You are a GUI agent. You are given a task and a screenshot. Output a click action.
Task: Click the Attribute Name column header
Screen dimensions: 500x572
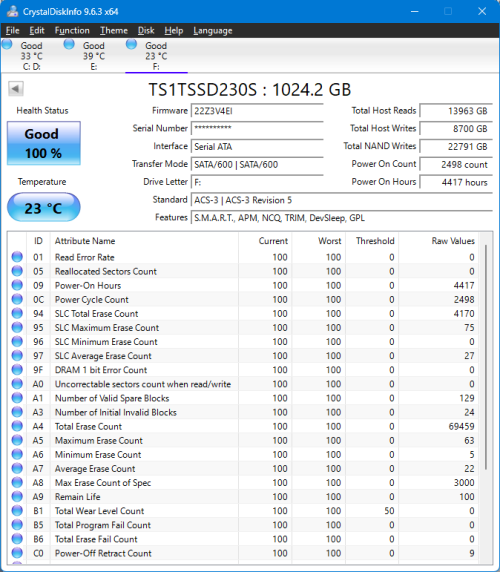coord(144,241)
